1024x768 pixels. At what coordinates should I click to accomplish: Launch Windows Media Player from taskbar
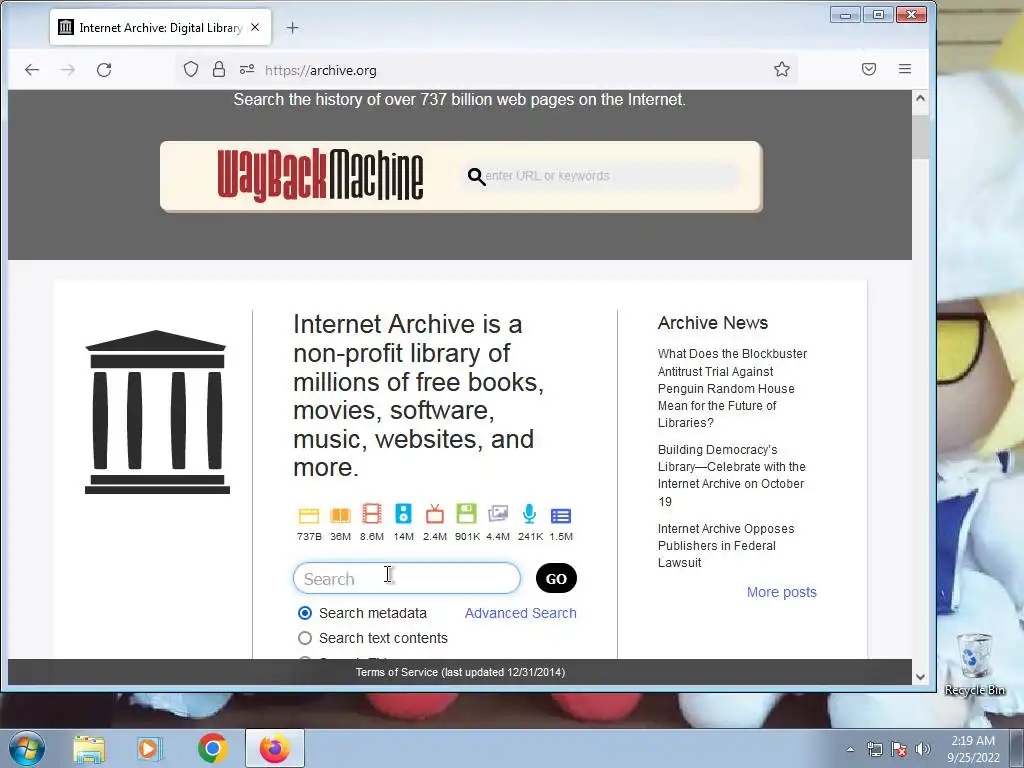pyautogui.click(x=149, y=748)
